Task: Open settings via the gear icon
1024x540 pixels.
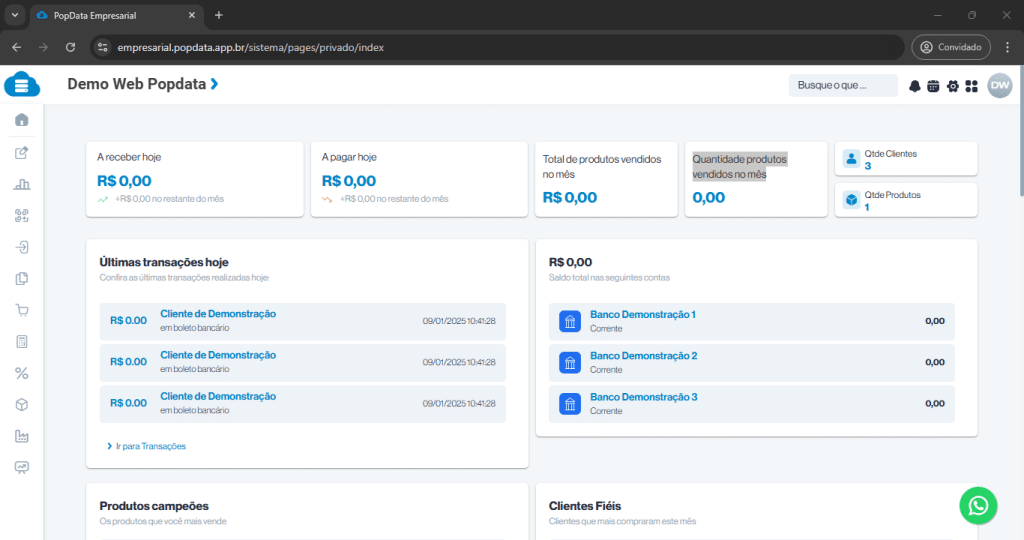Action: (952, 86)
